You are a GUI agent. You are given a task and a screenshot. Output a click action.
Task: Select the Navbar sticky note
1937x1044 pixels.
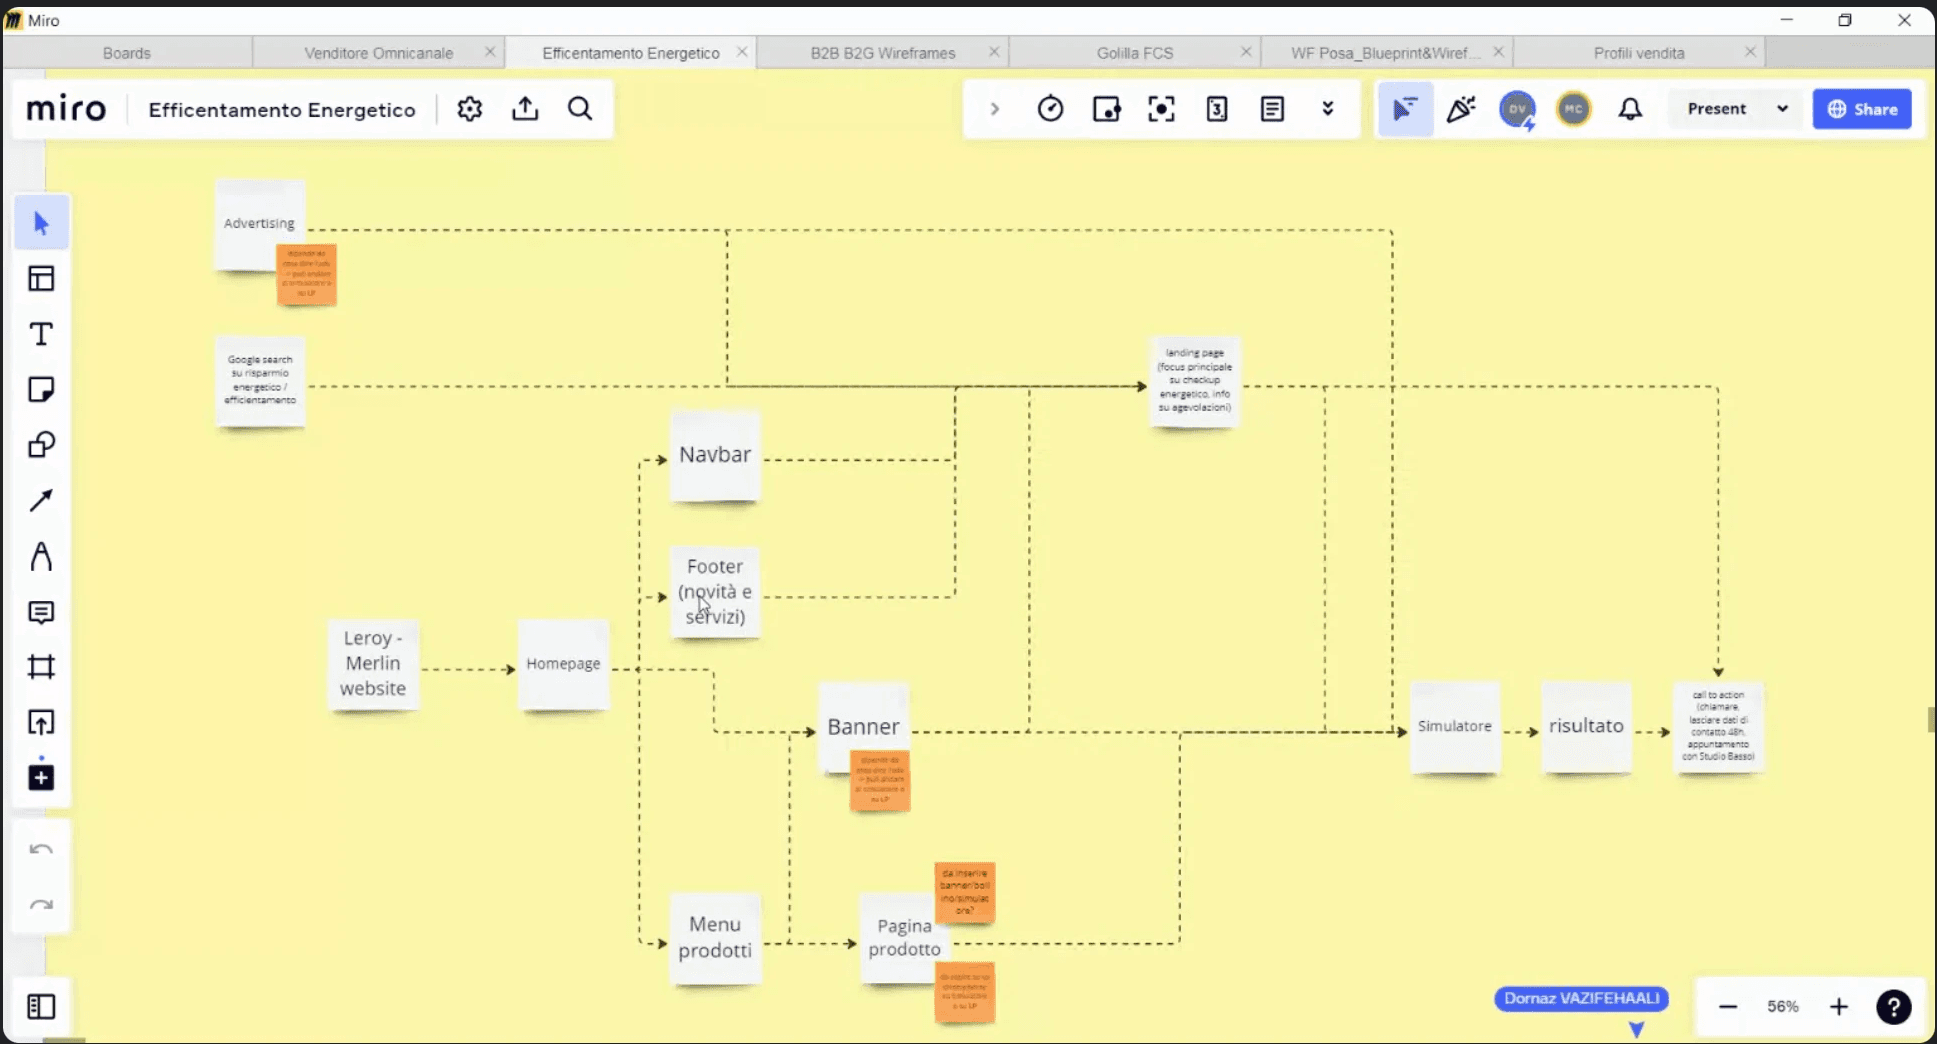tap(715, 455)
